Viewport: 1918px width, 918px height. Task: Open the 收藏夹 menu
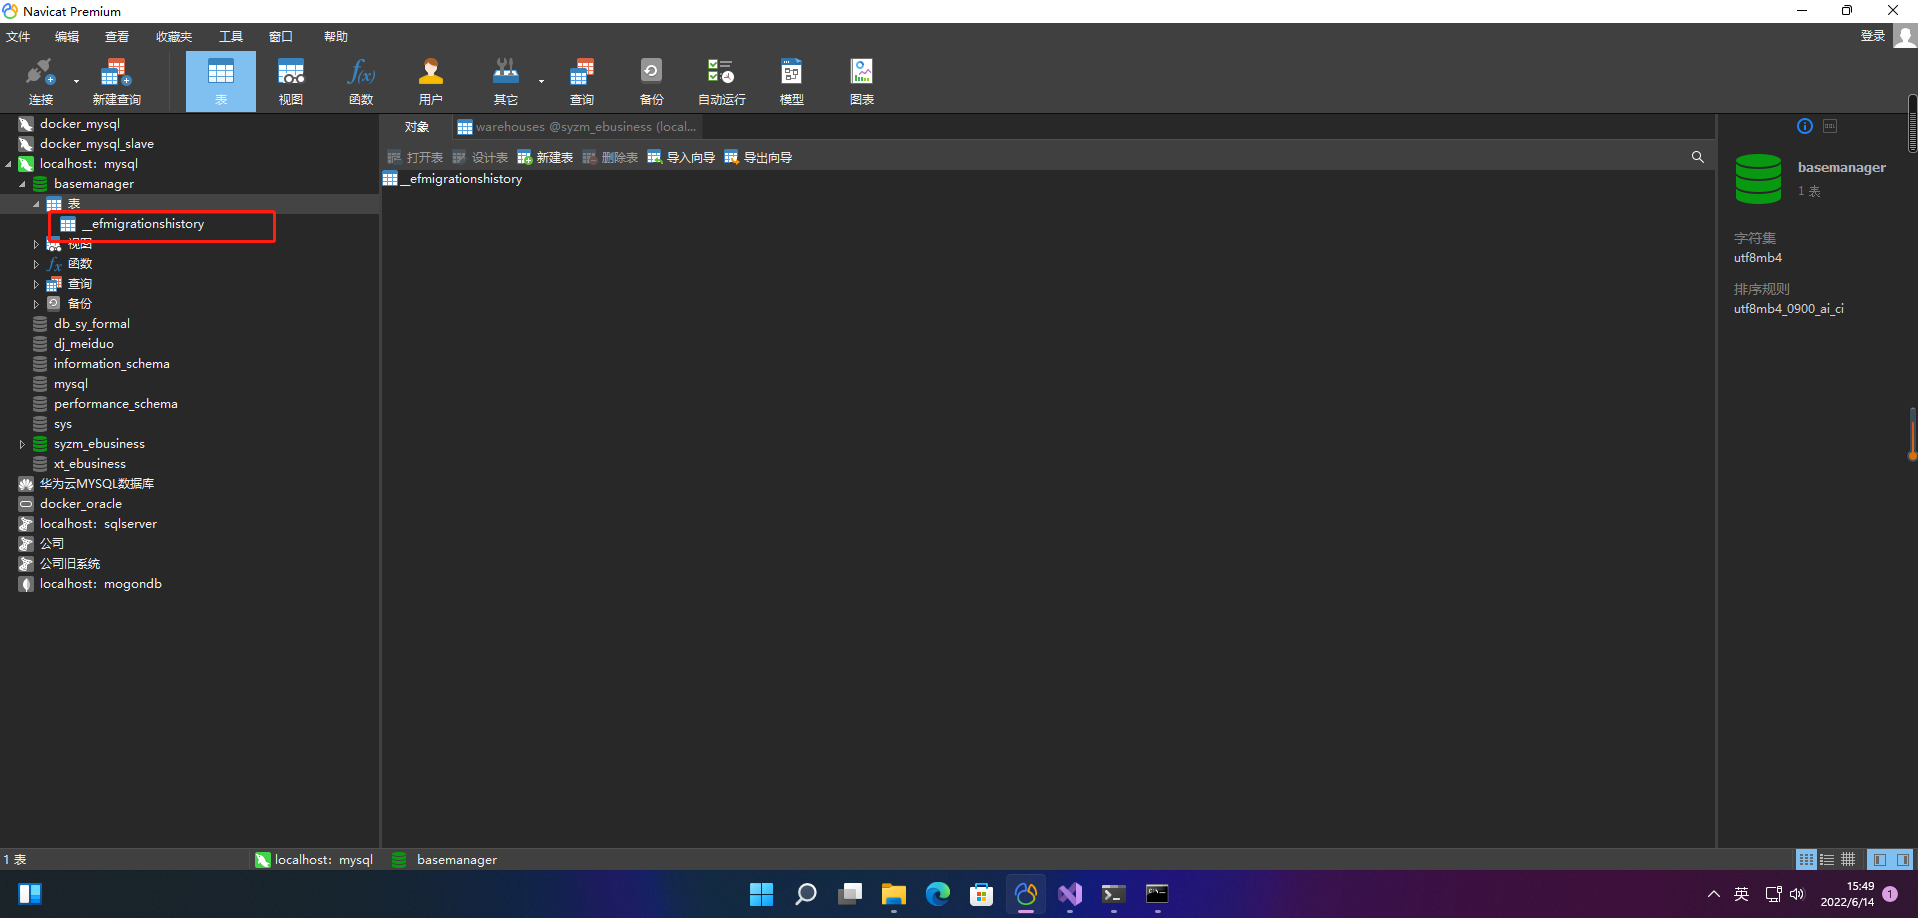pyautogui.click(x=174, y=37)
